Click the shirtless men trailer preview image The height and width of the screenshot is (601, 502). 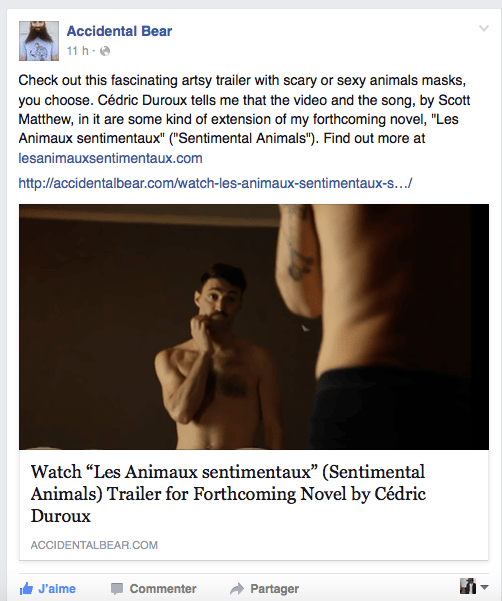254,327
